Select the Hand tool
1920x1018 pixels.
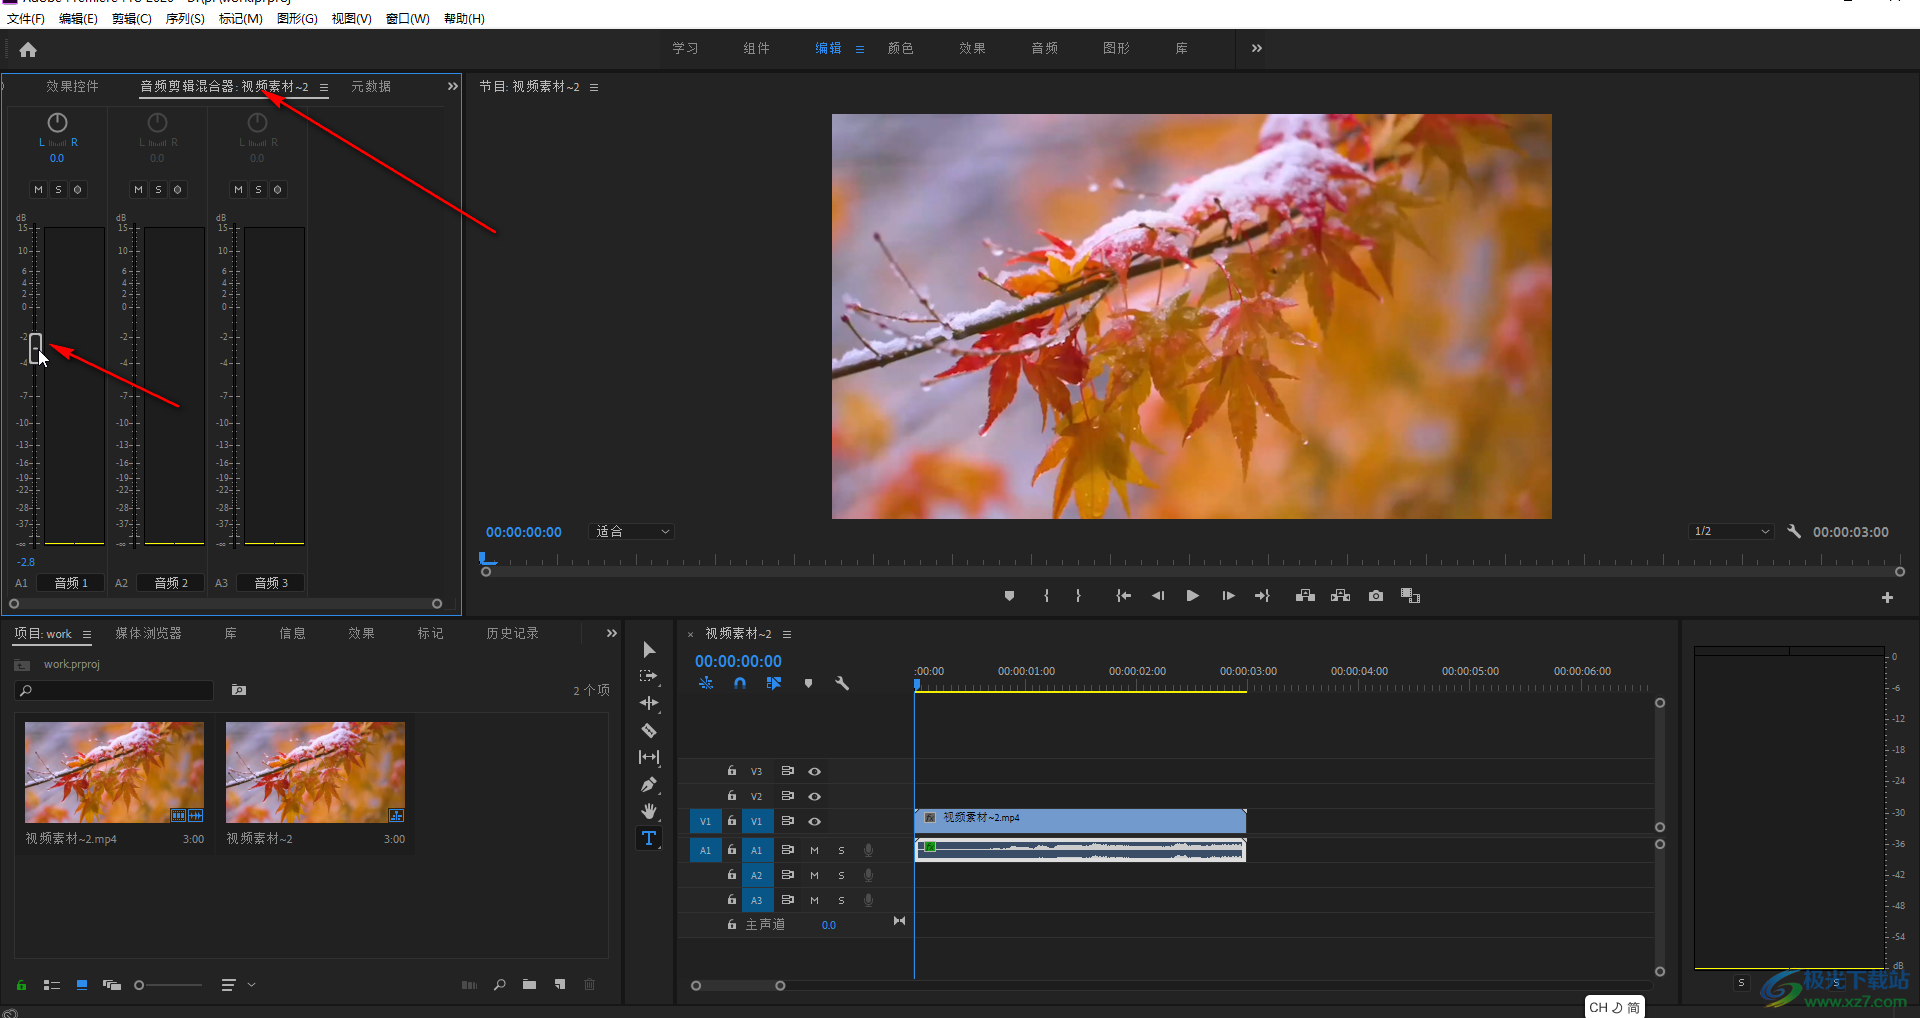[649, 812]
